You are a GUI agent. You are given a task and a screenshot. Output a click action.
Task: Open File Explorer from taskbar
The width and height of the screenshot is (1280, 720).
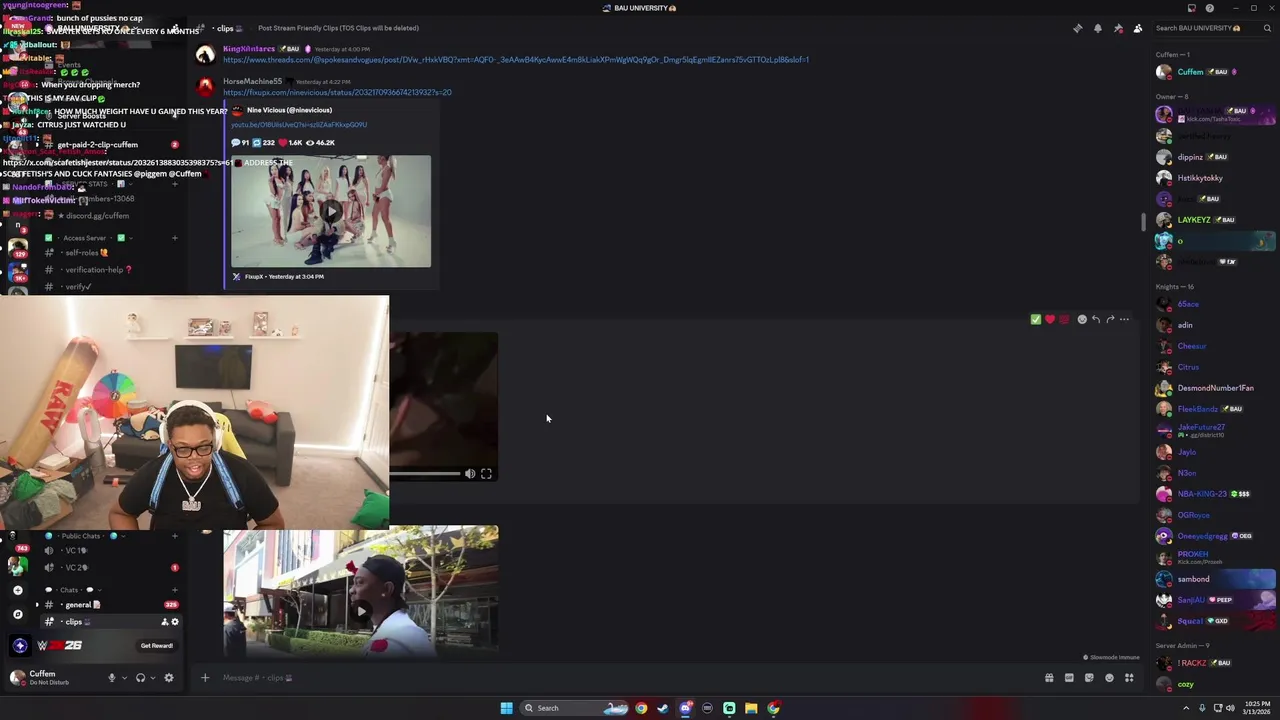[x=751, y=708]
